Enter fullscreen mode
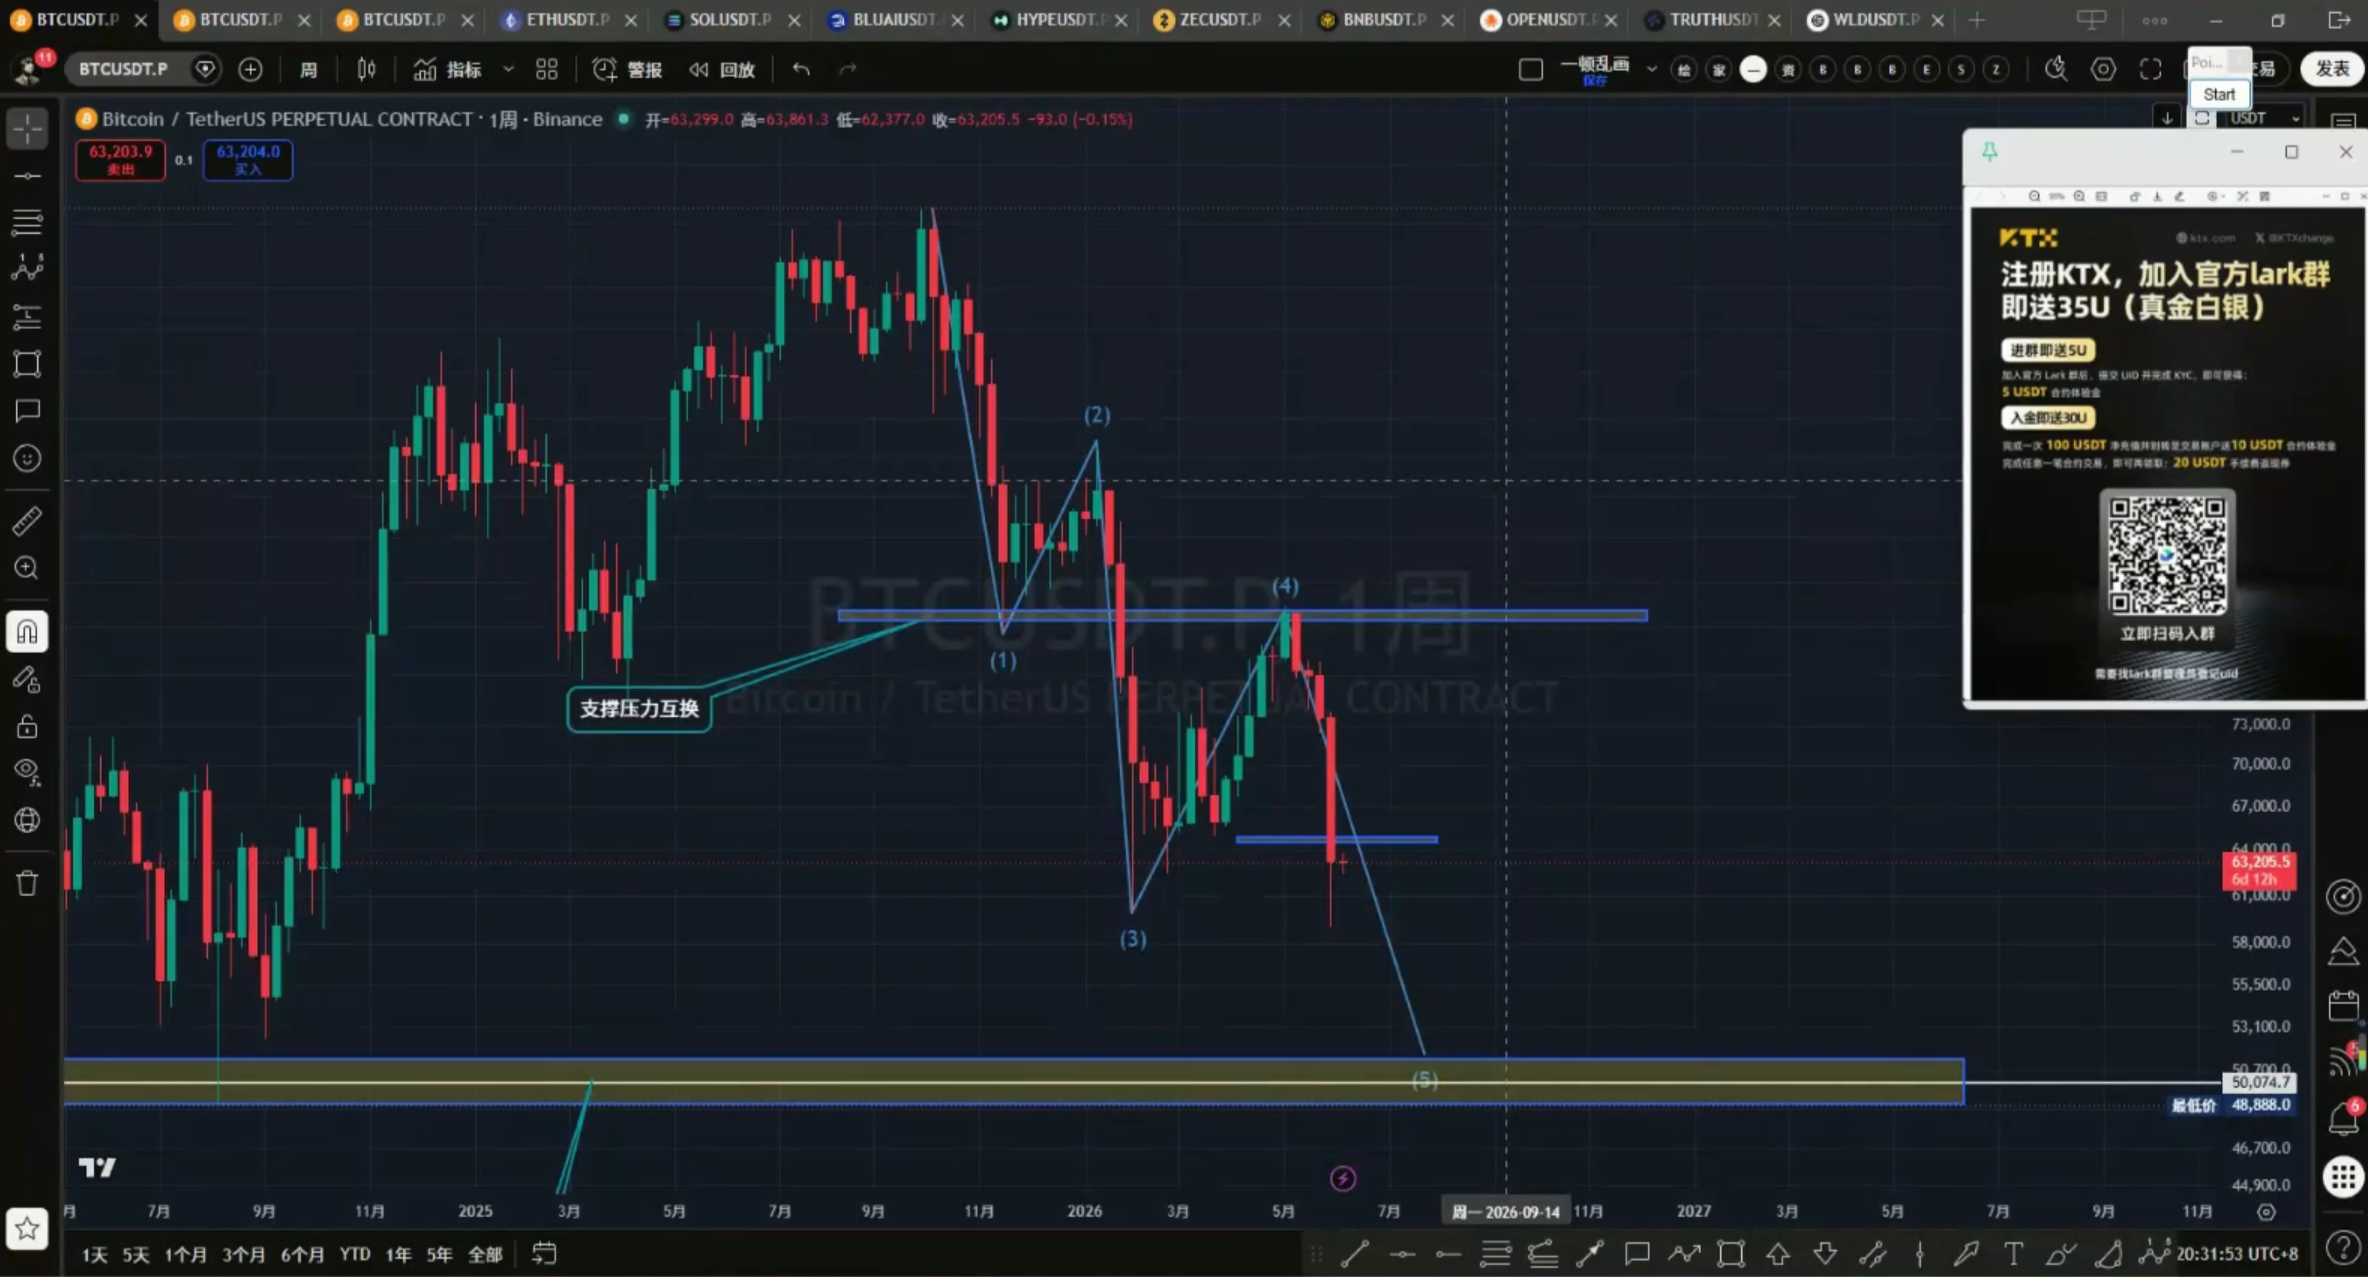This screenshot has height=1277, width=2368. click(x=2150, y=69)
